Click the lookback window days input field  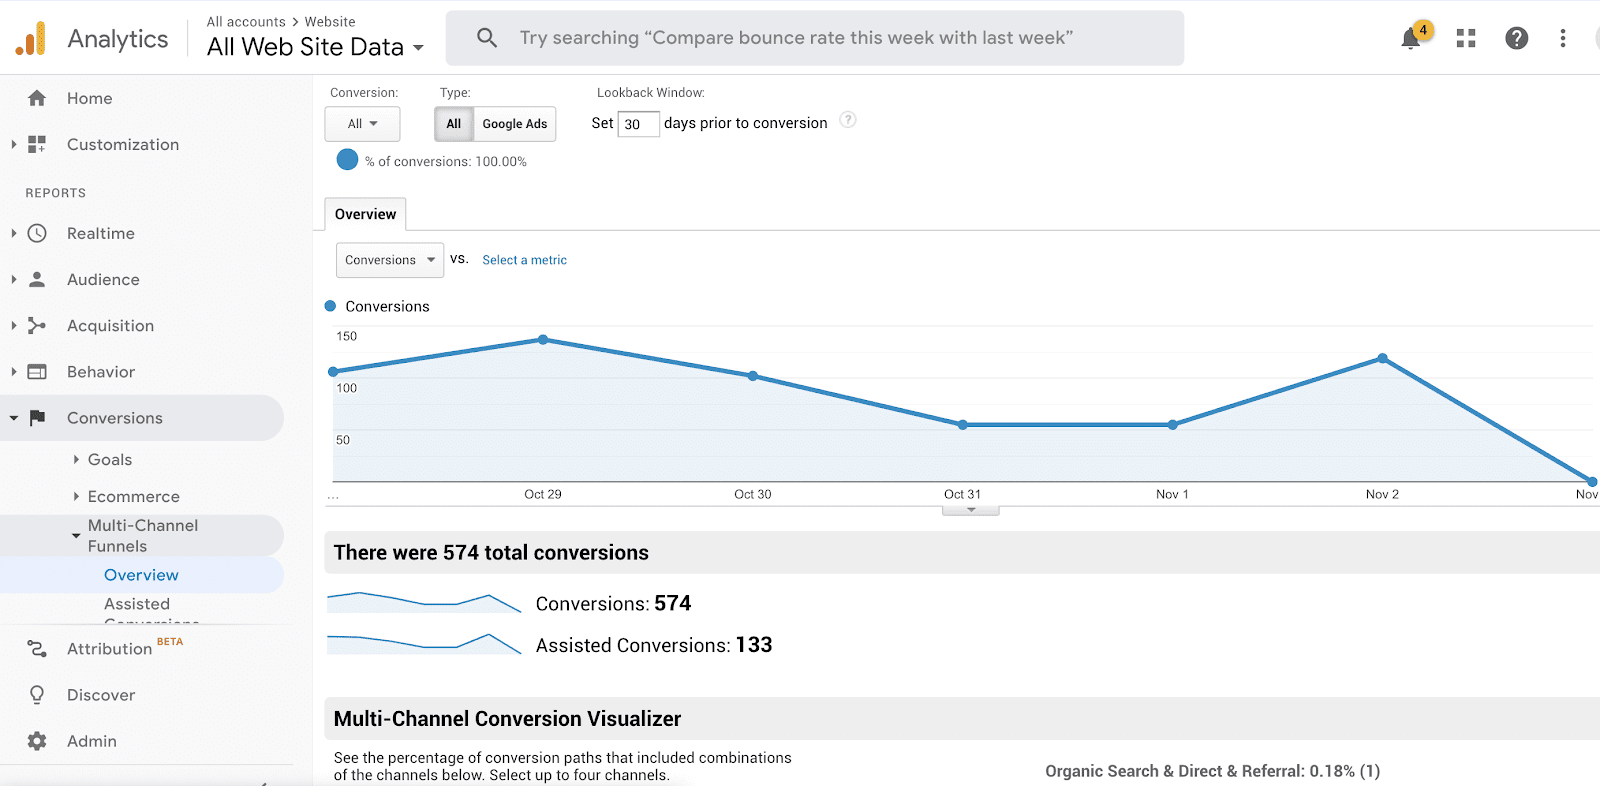[637, 124]
